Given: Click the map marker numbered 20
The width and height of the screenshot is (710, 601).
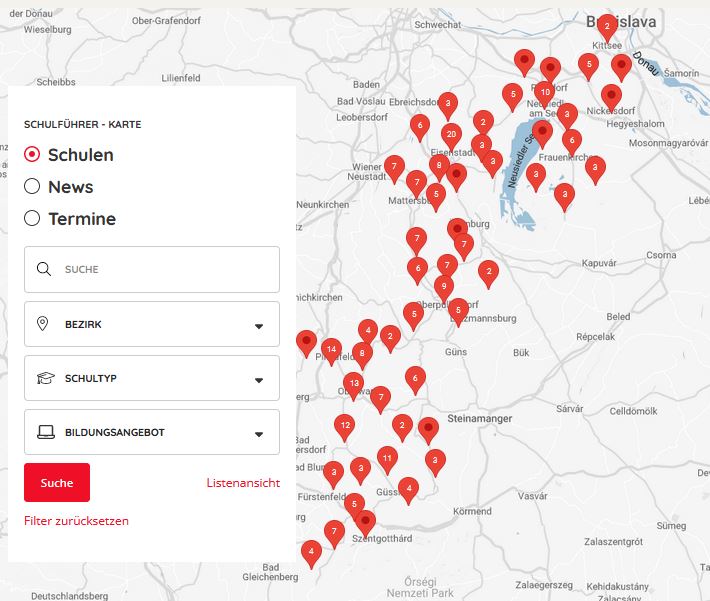Looking at the screenshot, I should pyautogui.click(x=451, y=134).
